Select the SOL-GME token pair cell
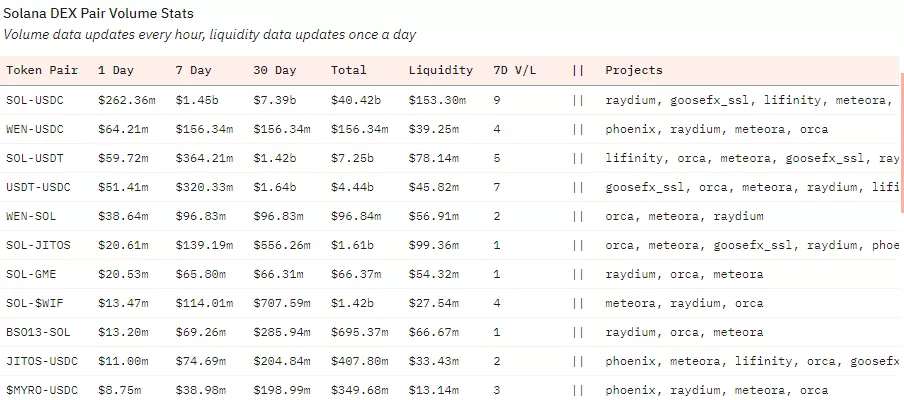The width and height of the screenshot is (904, 400). tap(32, 274)
